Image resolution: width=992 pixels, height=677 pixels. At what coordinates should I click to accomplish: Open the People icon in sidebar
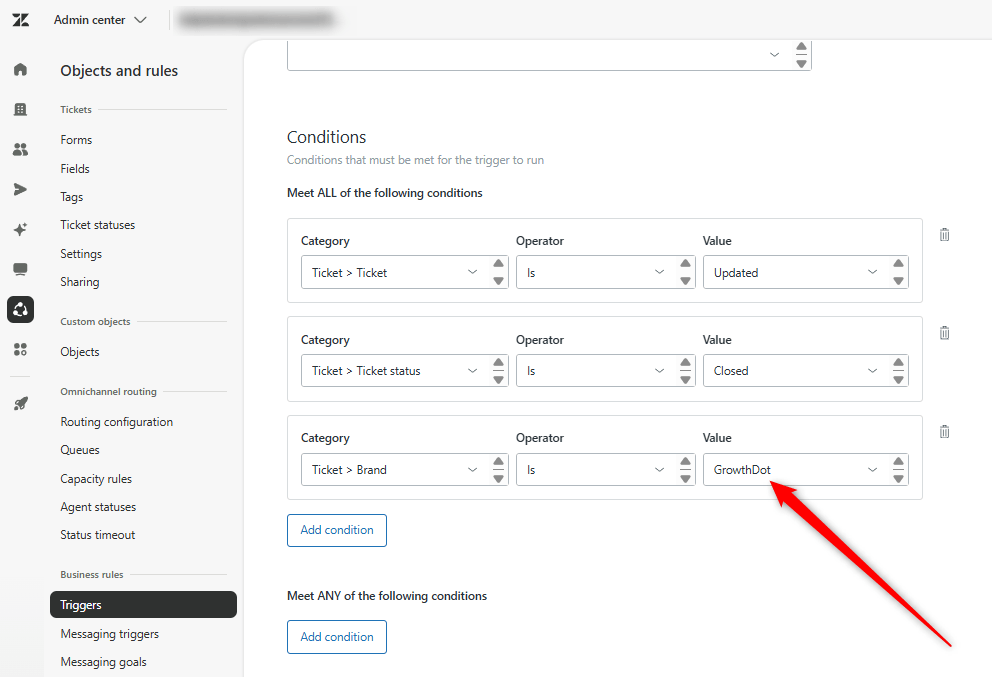tap(20, 149)
